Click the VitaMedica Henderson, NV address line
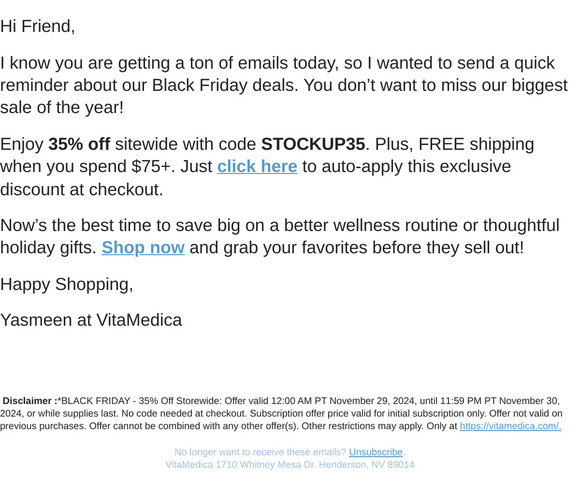Image resolution: width=580 pixels, height=491 pixels. click(x=290, y=464)
